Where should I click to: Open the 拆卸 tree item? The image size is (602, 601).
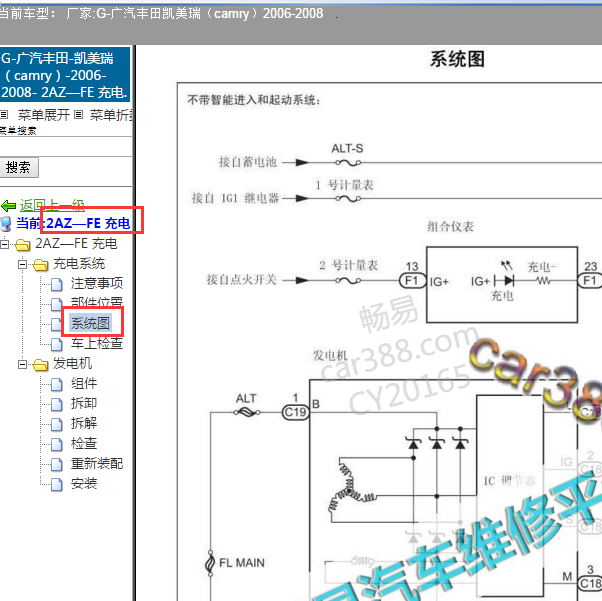[x=84, y=403]
